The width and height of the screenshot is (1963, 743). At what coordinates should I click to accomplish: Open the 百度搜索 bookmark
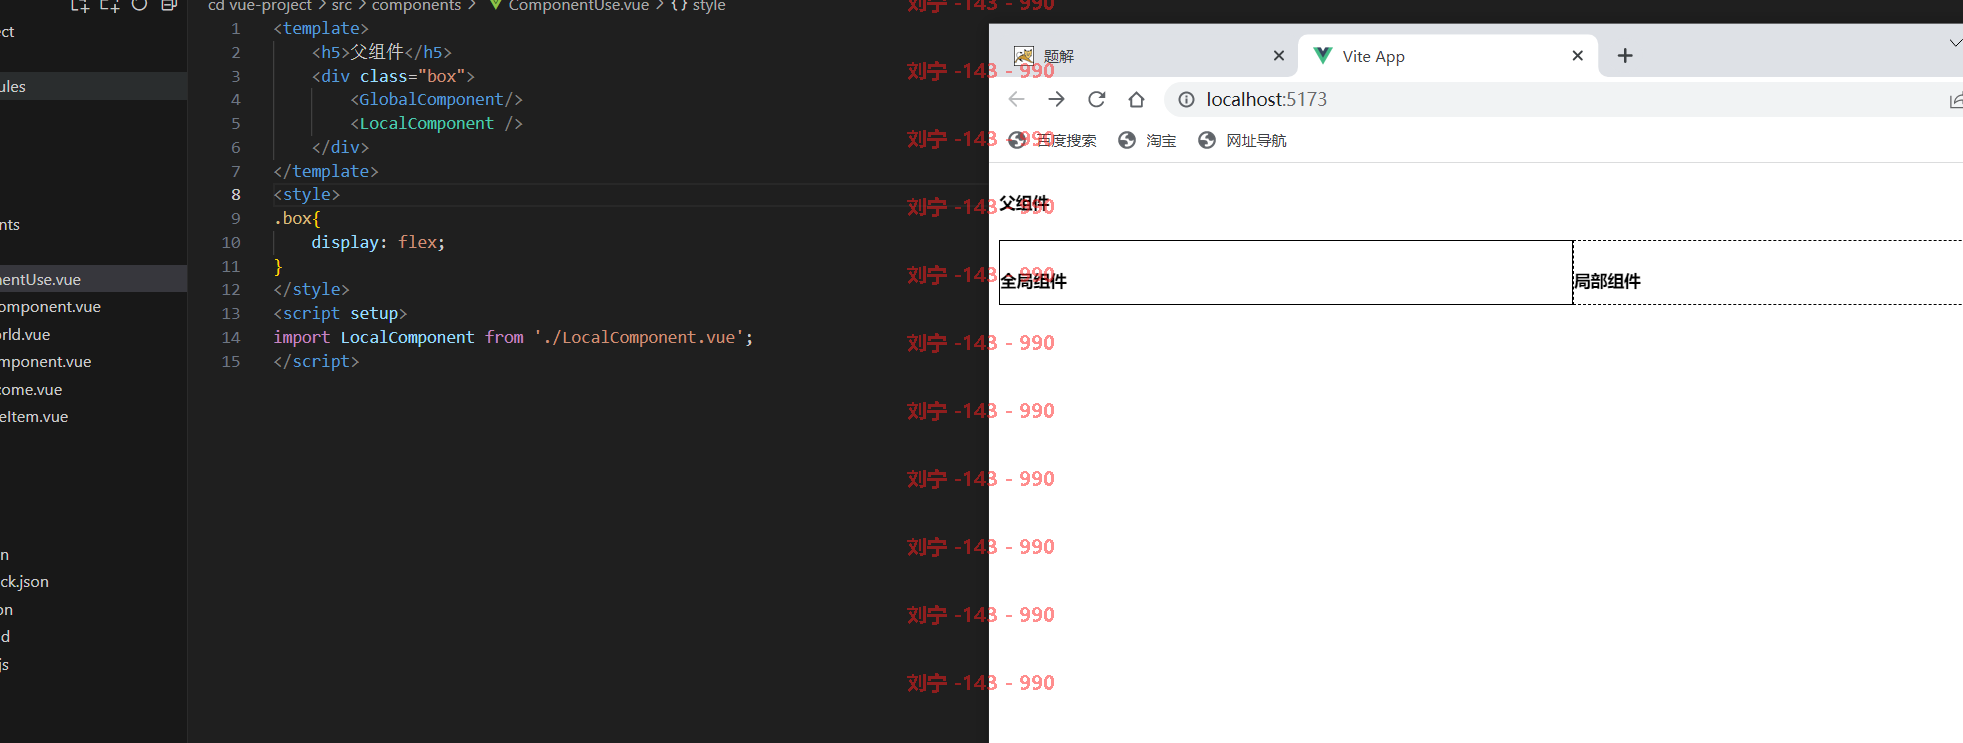[x=1052, y=140]
